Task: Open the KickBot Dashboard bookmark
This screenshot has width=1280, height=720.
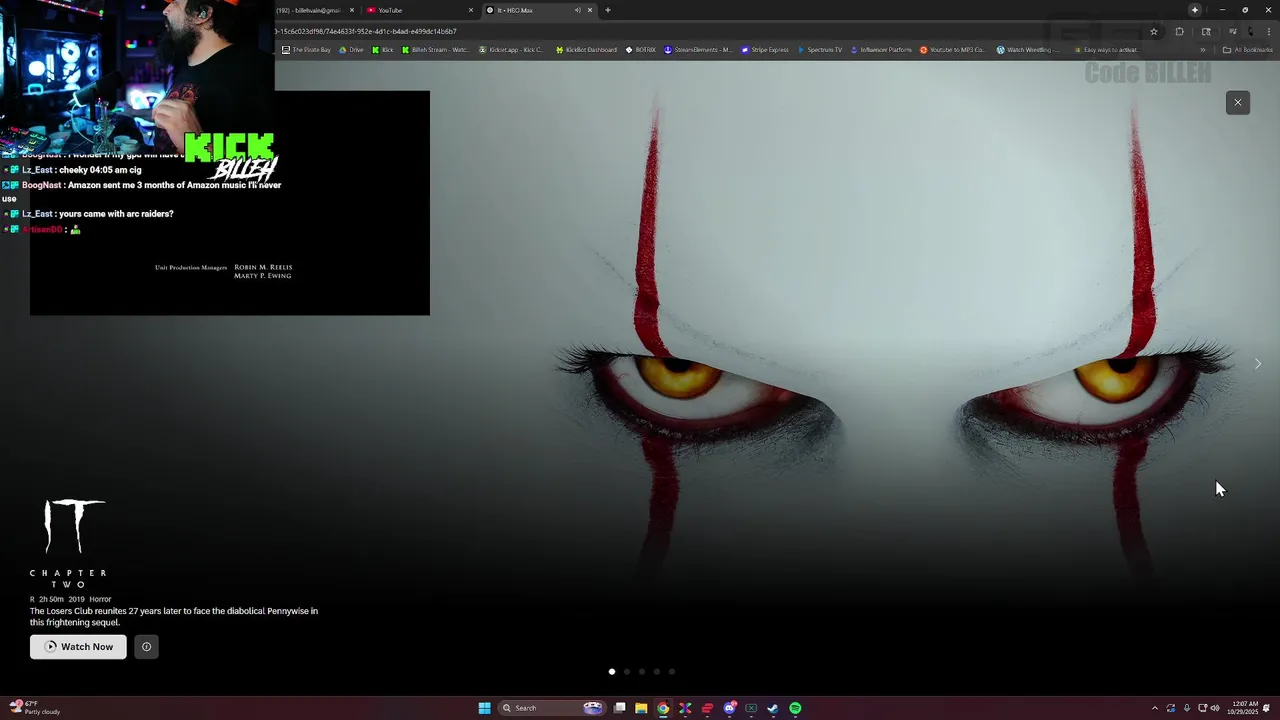Action: [x=586, y=50]
